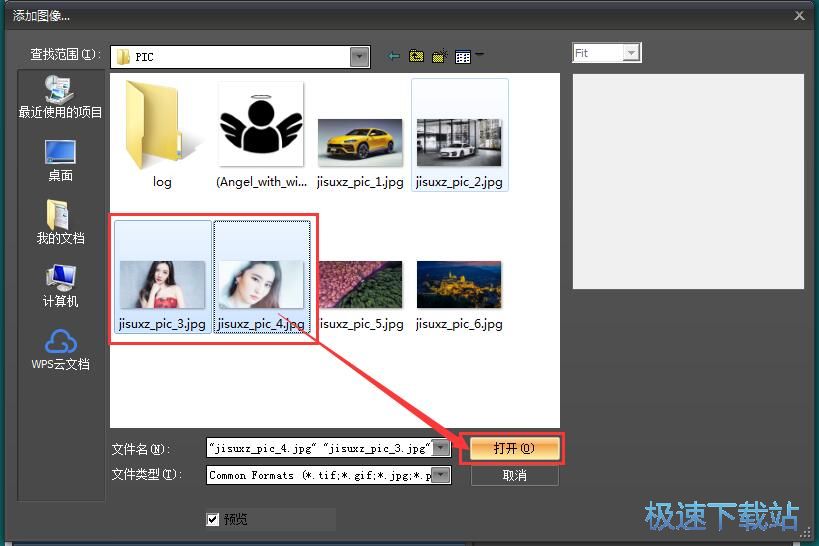Toggle the 预览 preview checkbox
The width and height of the screenshot is (819, 546).
coord(213,519)
